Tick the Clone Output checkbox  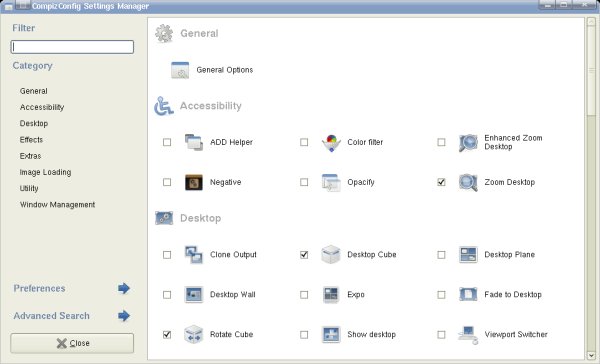tap(167, 255)
